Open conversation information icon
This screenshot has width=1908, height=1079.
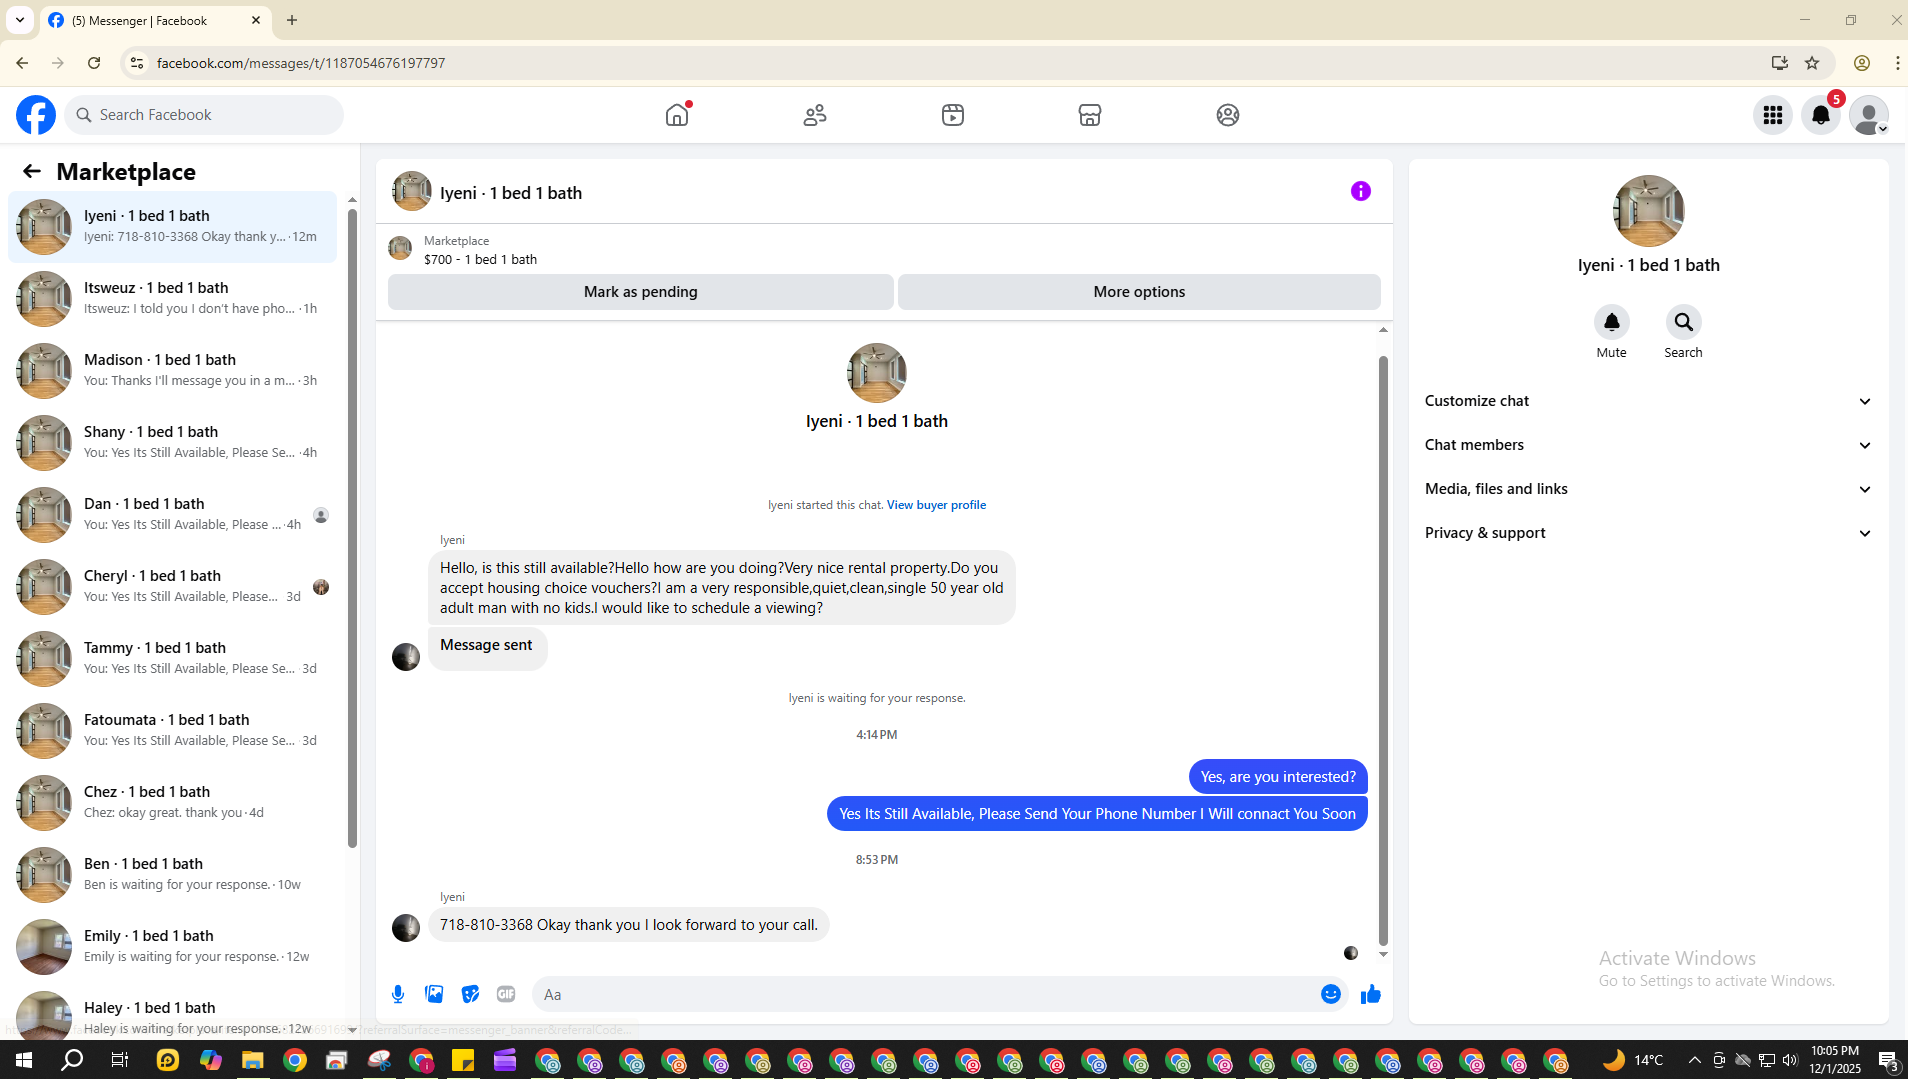click(1361, 191)
